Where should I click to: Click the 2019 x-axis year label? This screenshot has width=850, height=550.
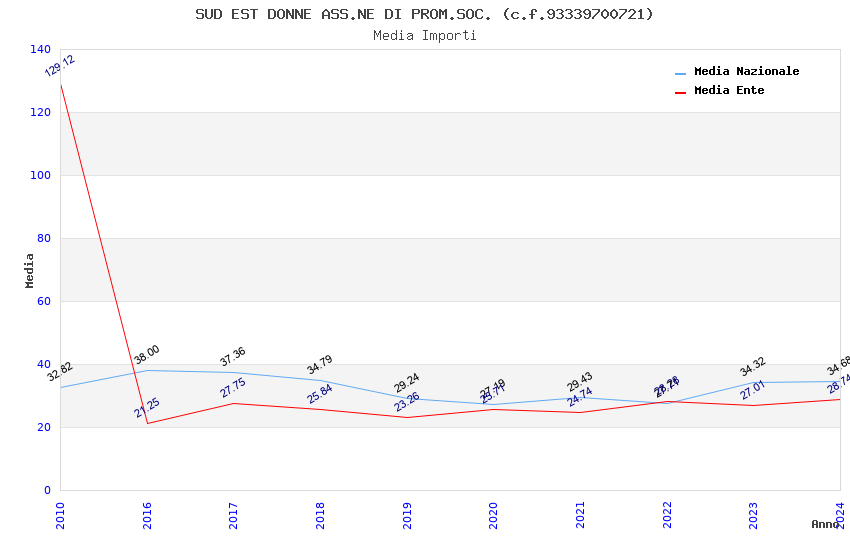407,515
